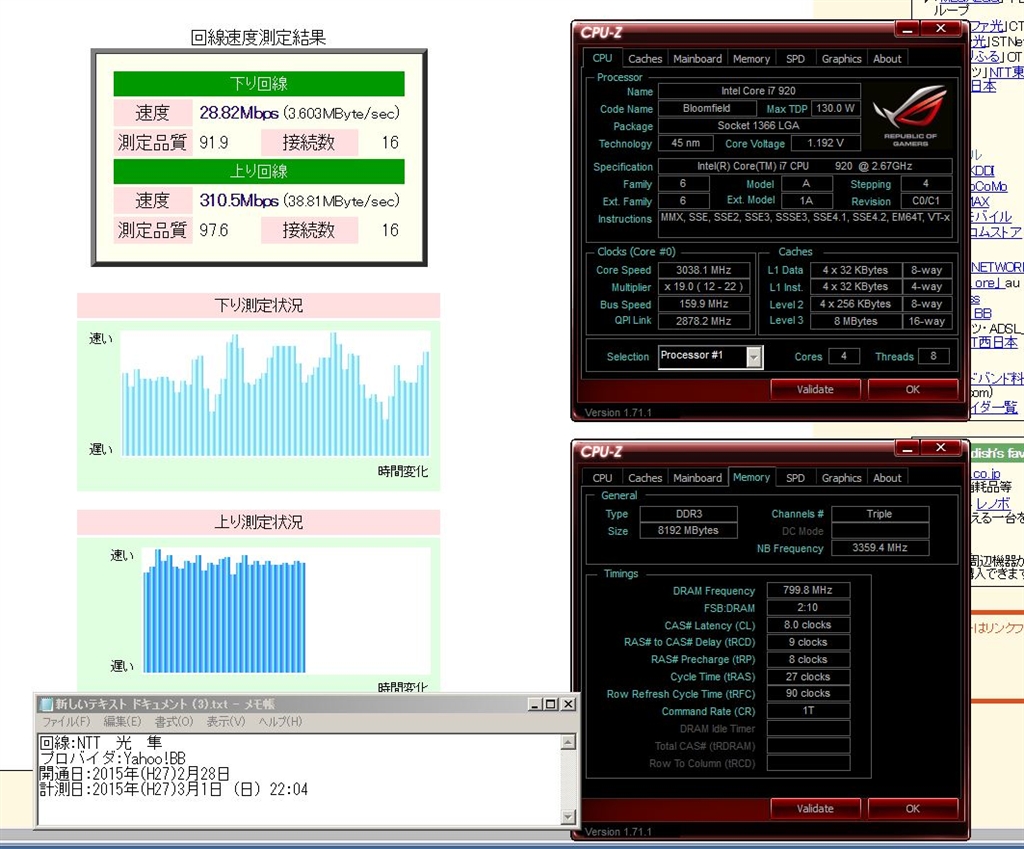Viewport: 1024px width, 849px height.
Task: Click Validate in the upper CPU-Z window
Action: (x=815, y=389)
